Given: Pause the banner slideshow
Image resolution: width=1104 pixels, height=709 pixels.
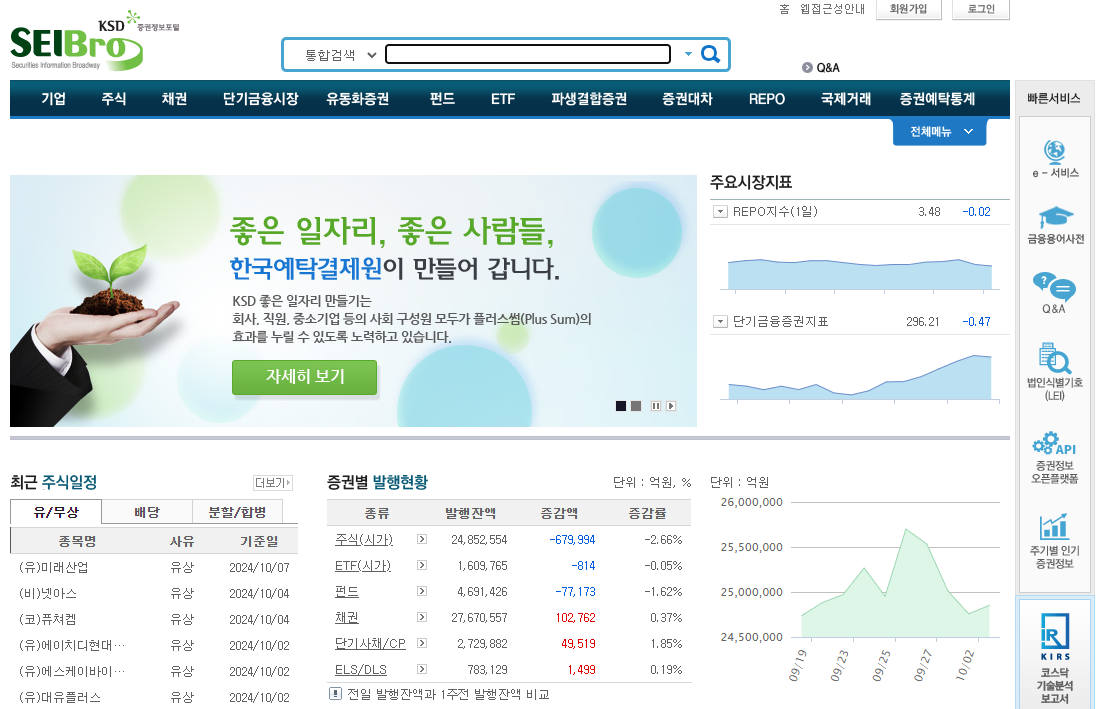Looking at the screenshot, I should 656,406.
